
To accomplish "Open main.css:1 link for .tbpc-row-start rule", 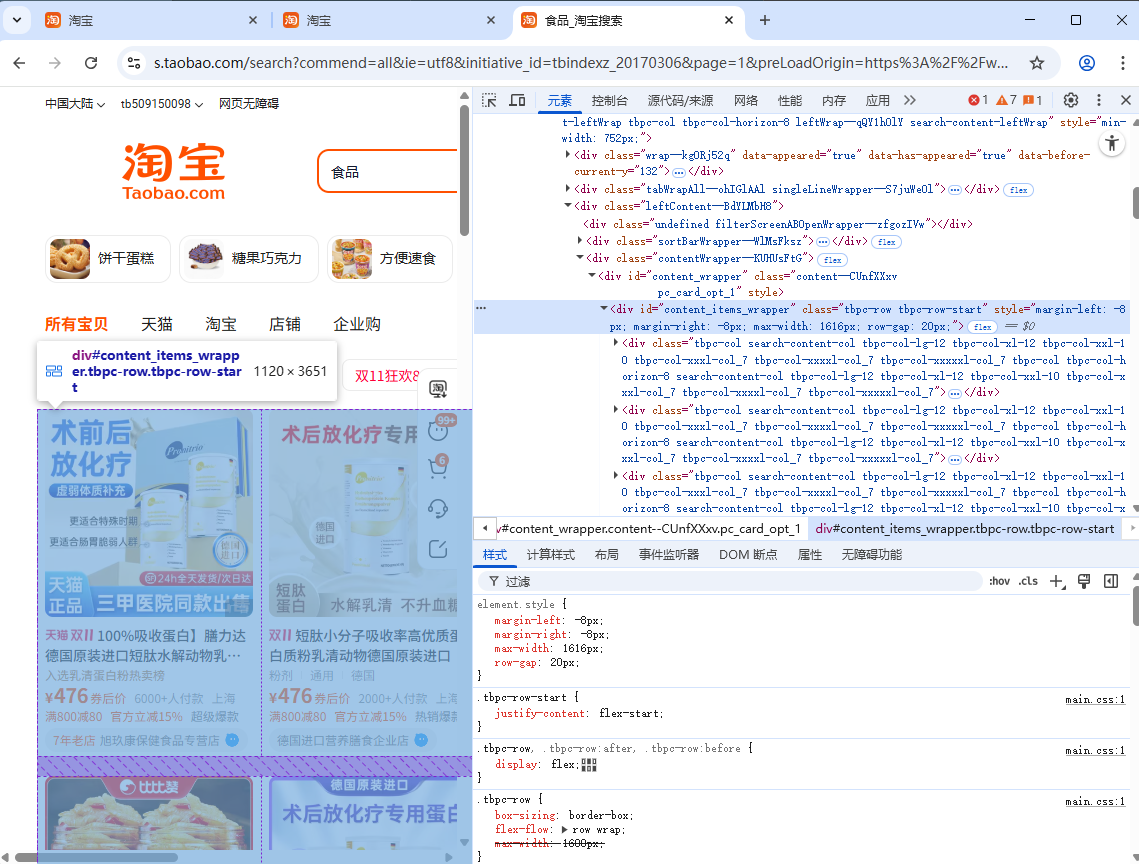I will pos(1095,700).
